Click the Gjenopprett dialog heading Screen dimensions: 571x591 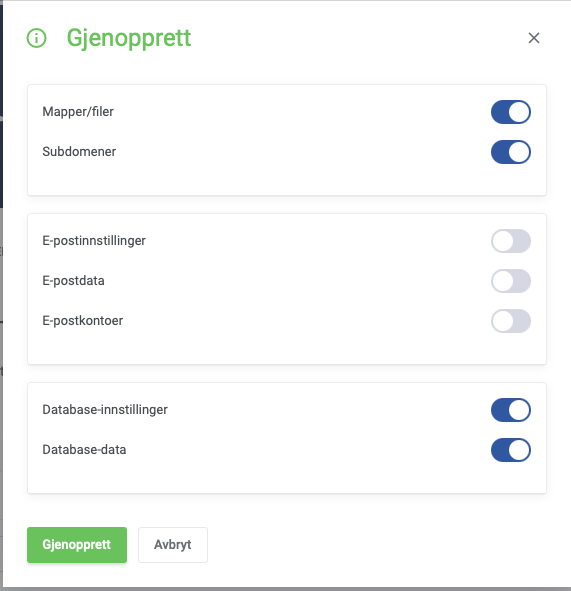tap(129, 39)
